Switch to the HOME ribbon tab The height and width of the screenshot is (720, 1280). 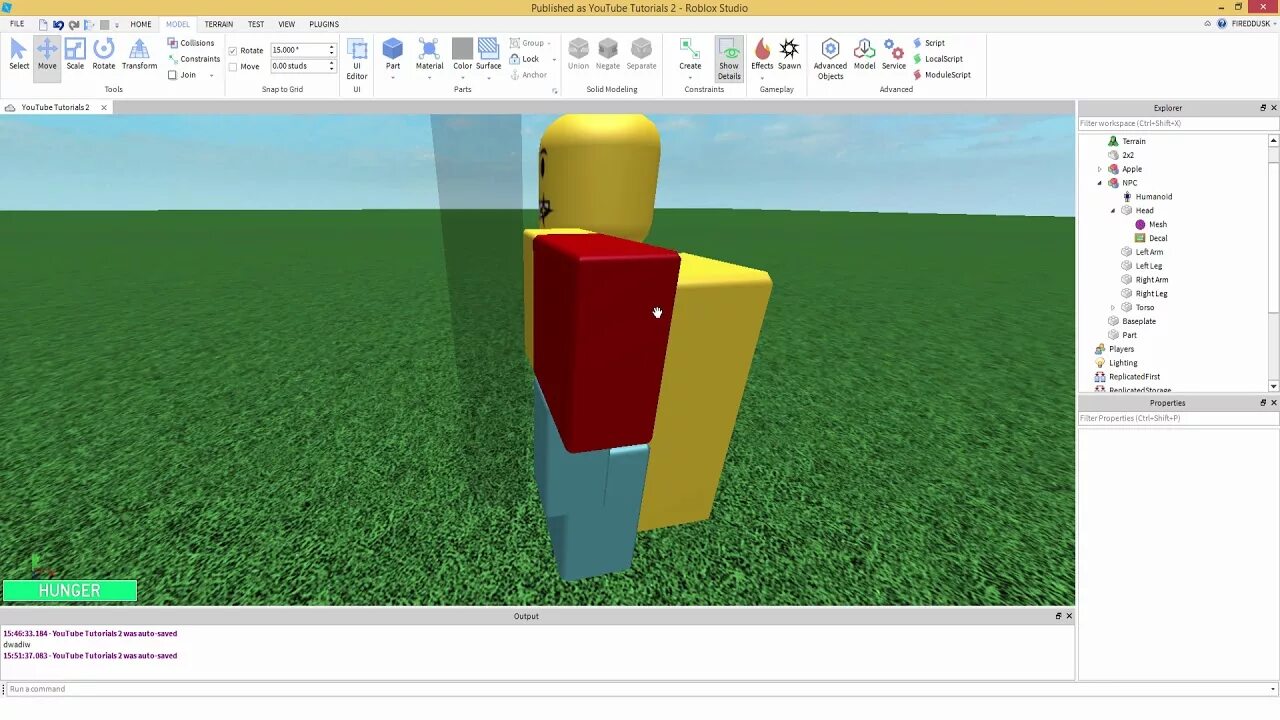coord(141,24)
